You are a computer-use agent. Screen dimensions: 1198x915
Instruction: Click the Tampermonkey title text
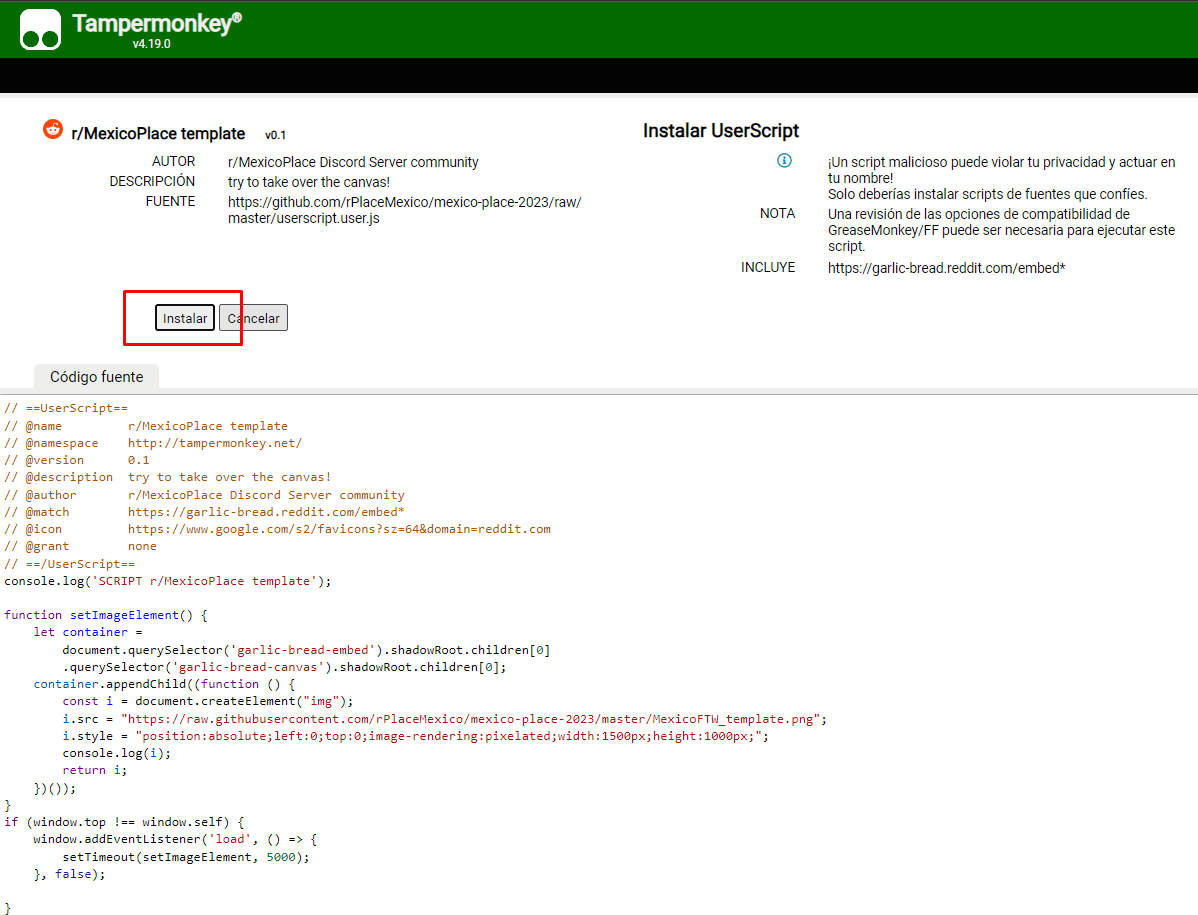[x=157, y=24]
